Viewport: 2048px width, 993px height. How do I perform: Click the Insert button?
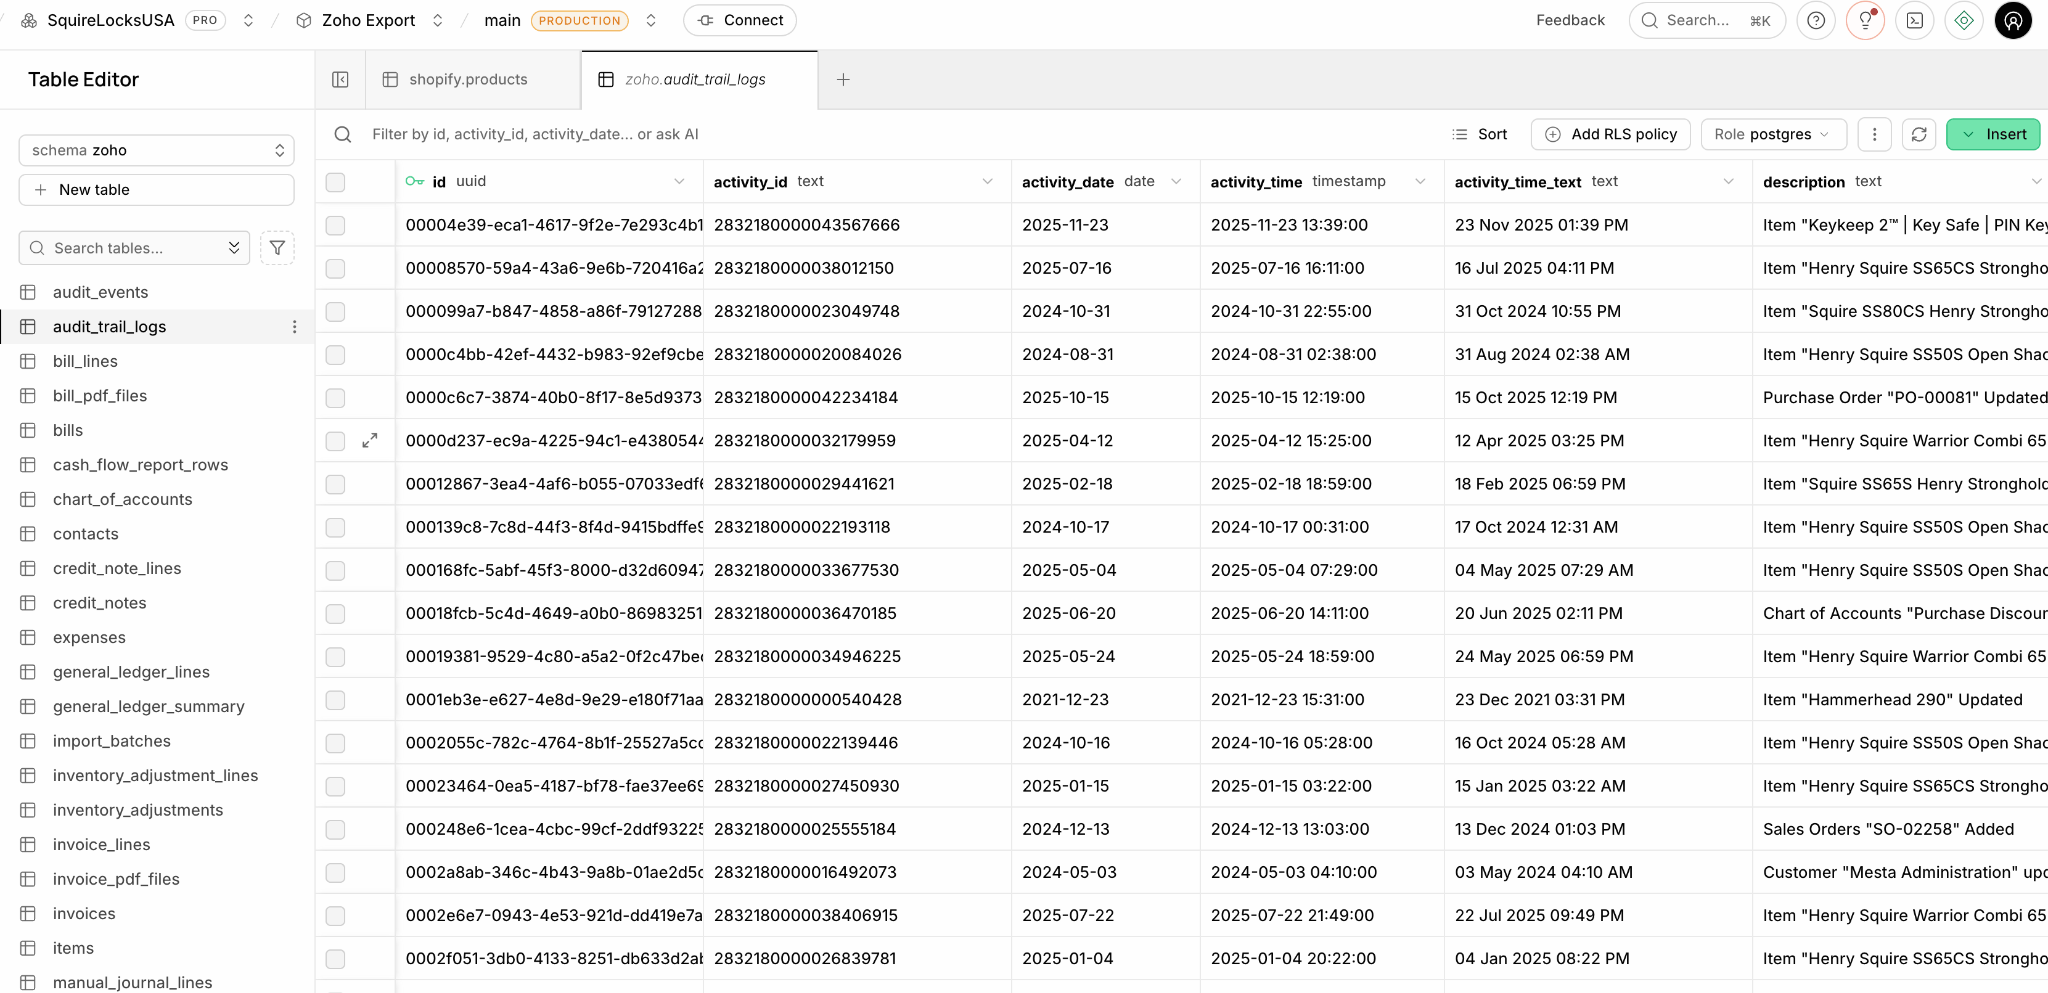1993,134
